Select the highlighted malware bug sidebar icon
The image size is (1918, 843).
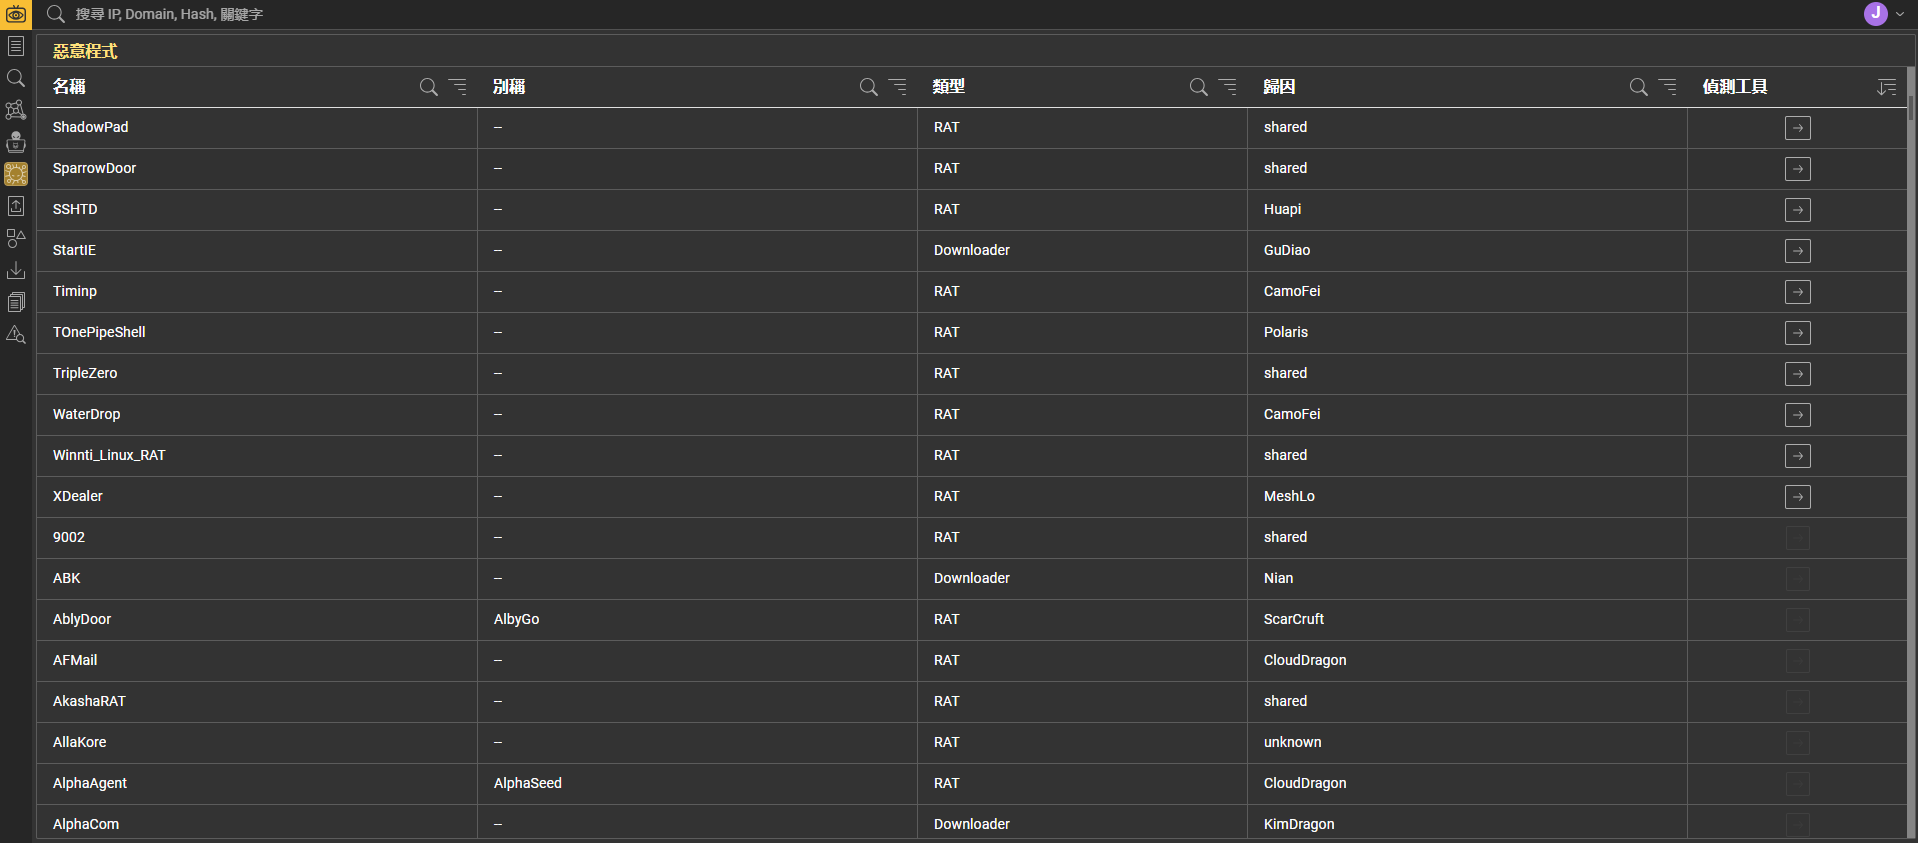click(x=16, y=174)
